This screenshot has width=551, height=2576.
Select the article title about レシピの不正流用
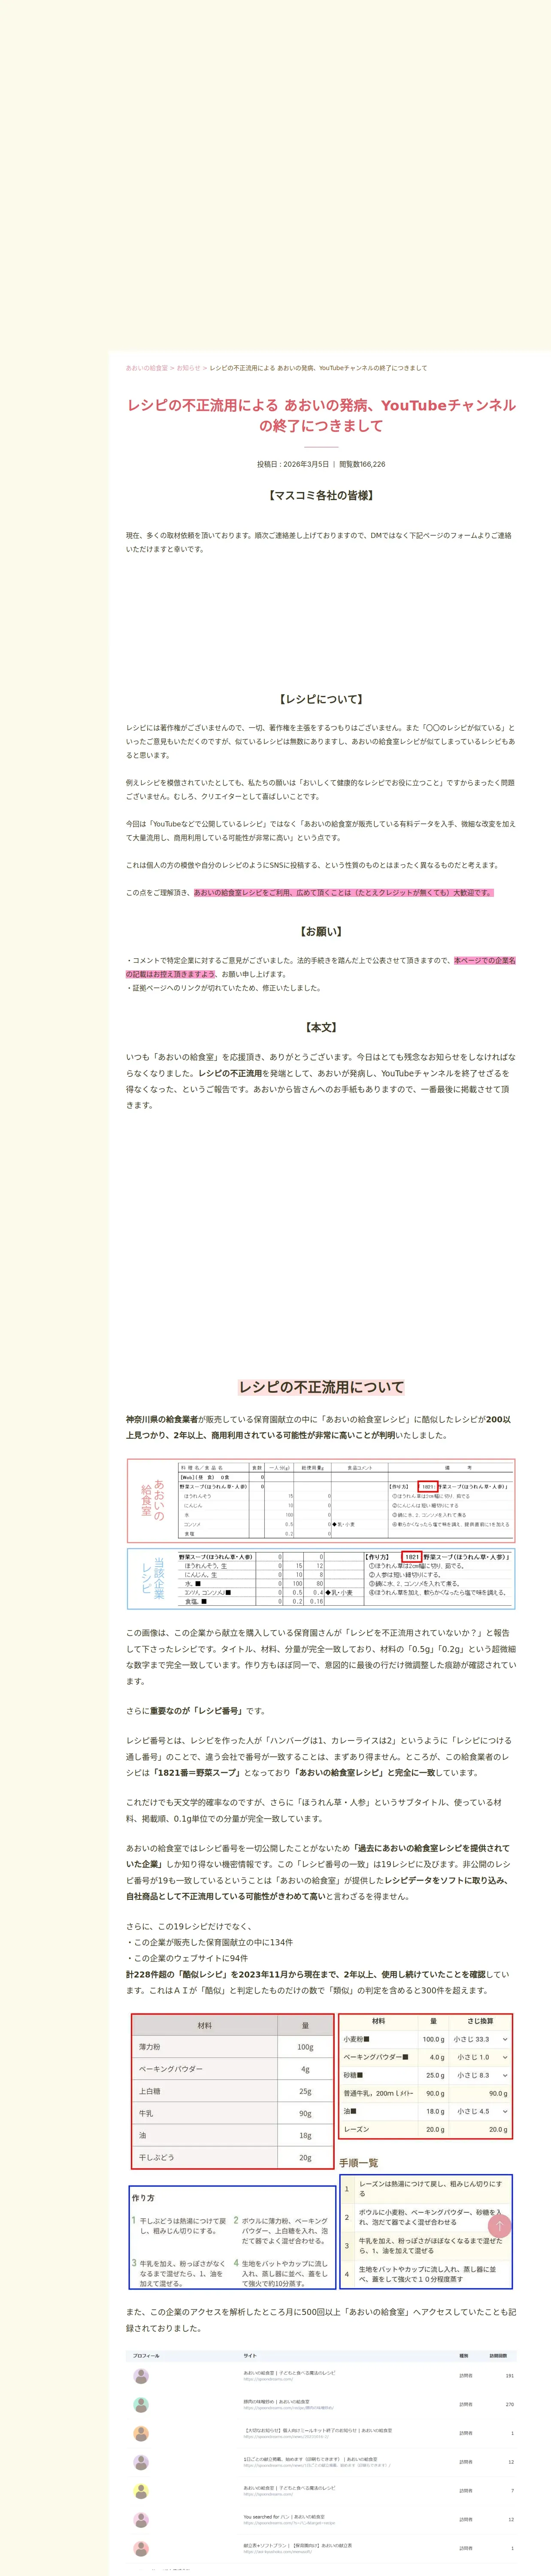[321, 415]
